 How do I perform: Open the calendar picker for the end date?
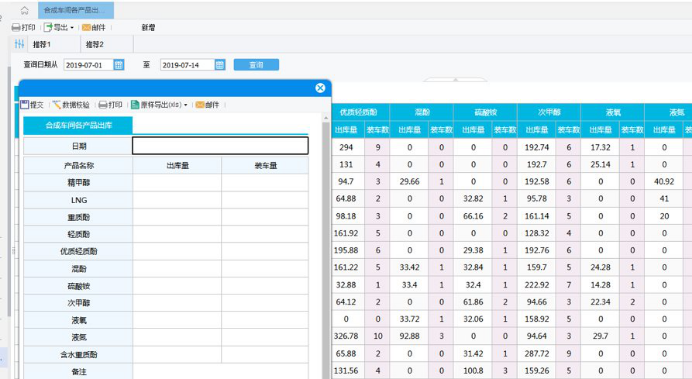pos(220,65)
